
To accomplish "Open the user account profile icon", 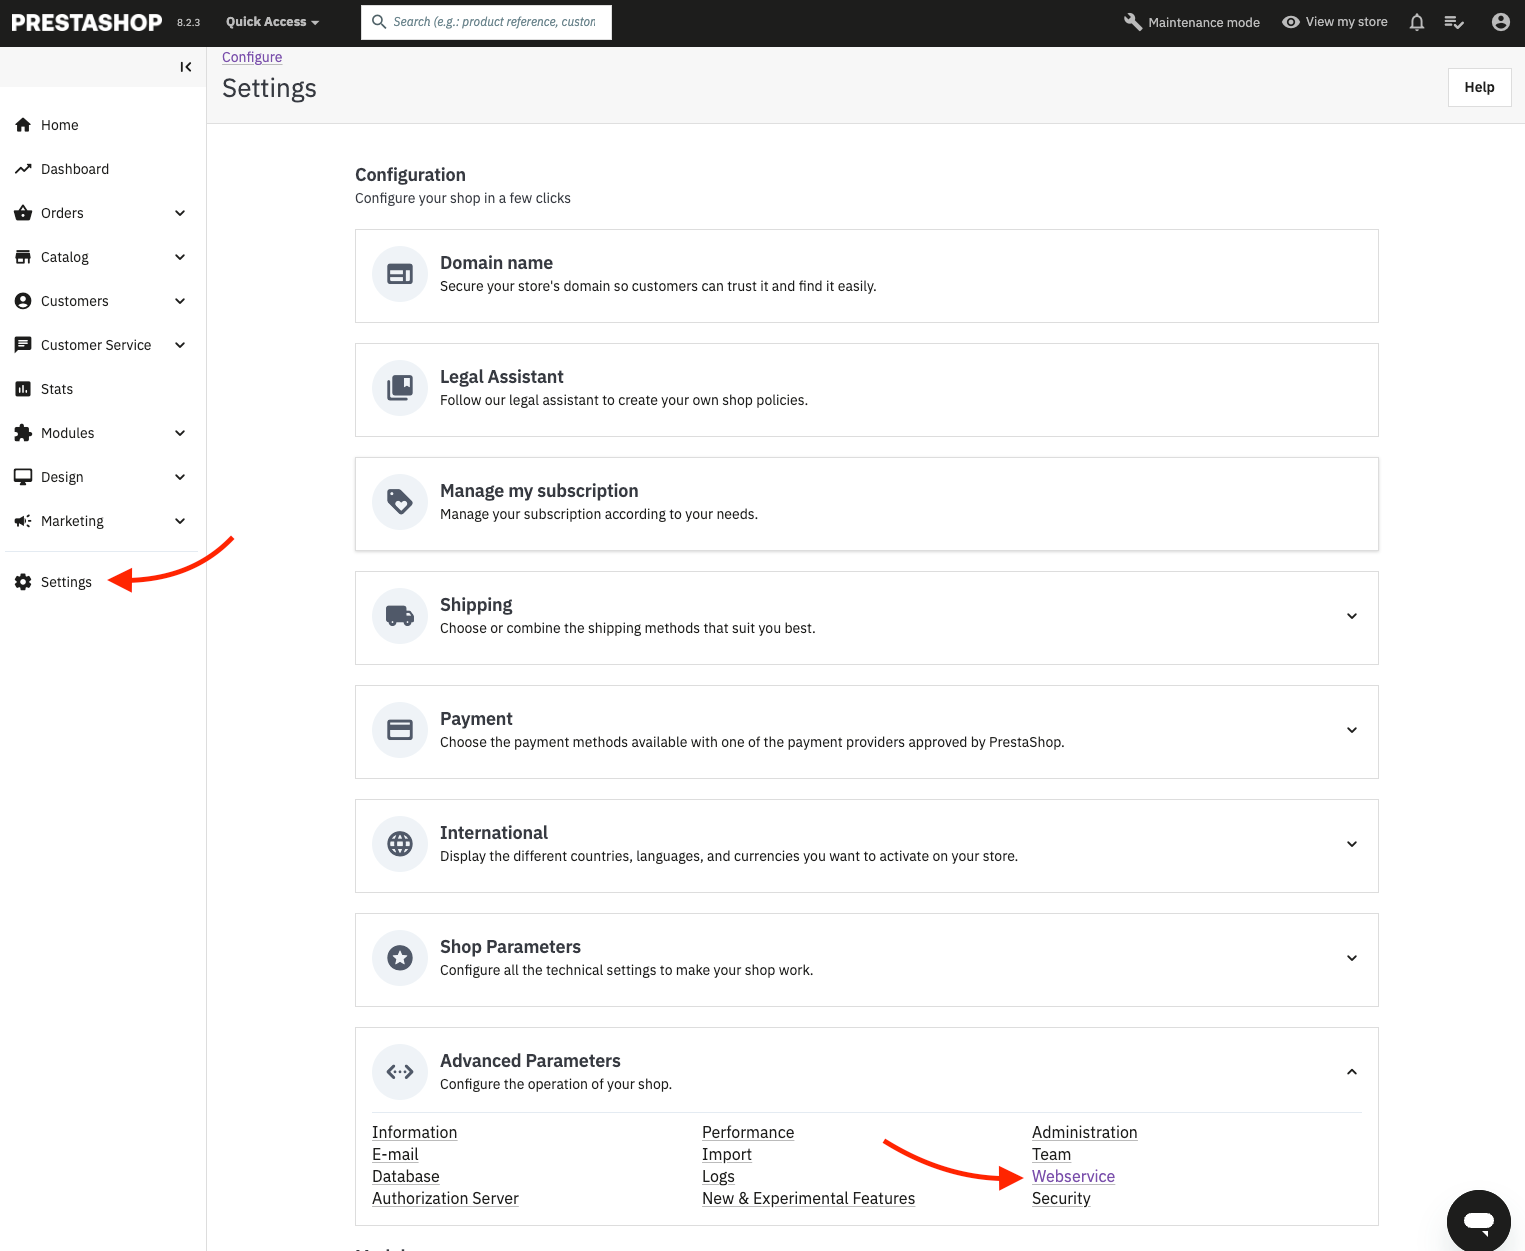I will [1500, 22].
